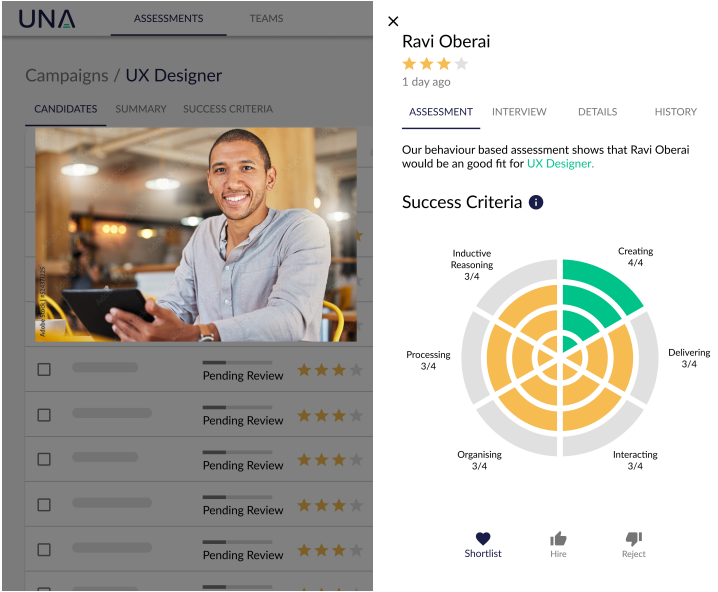718x592 pixels.
Task: Open the Teams top navigation tab
Action: (266, 18)
